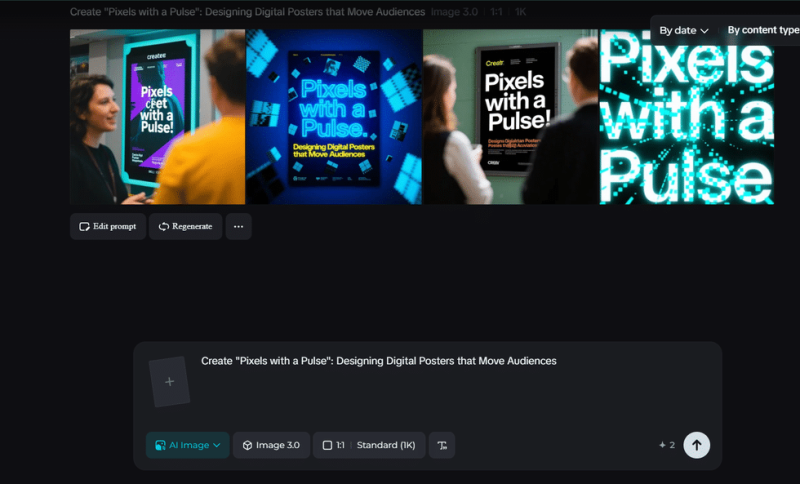The width and height of the screenshot is (800, 484).
Task: Change the 1:1 Standard (1K) aspect setting
Action: [x=369, y=445]
